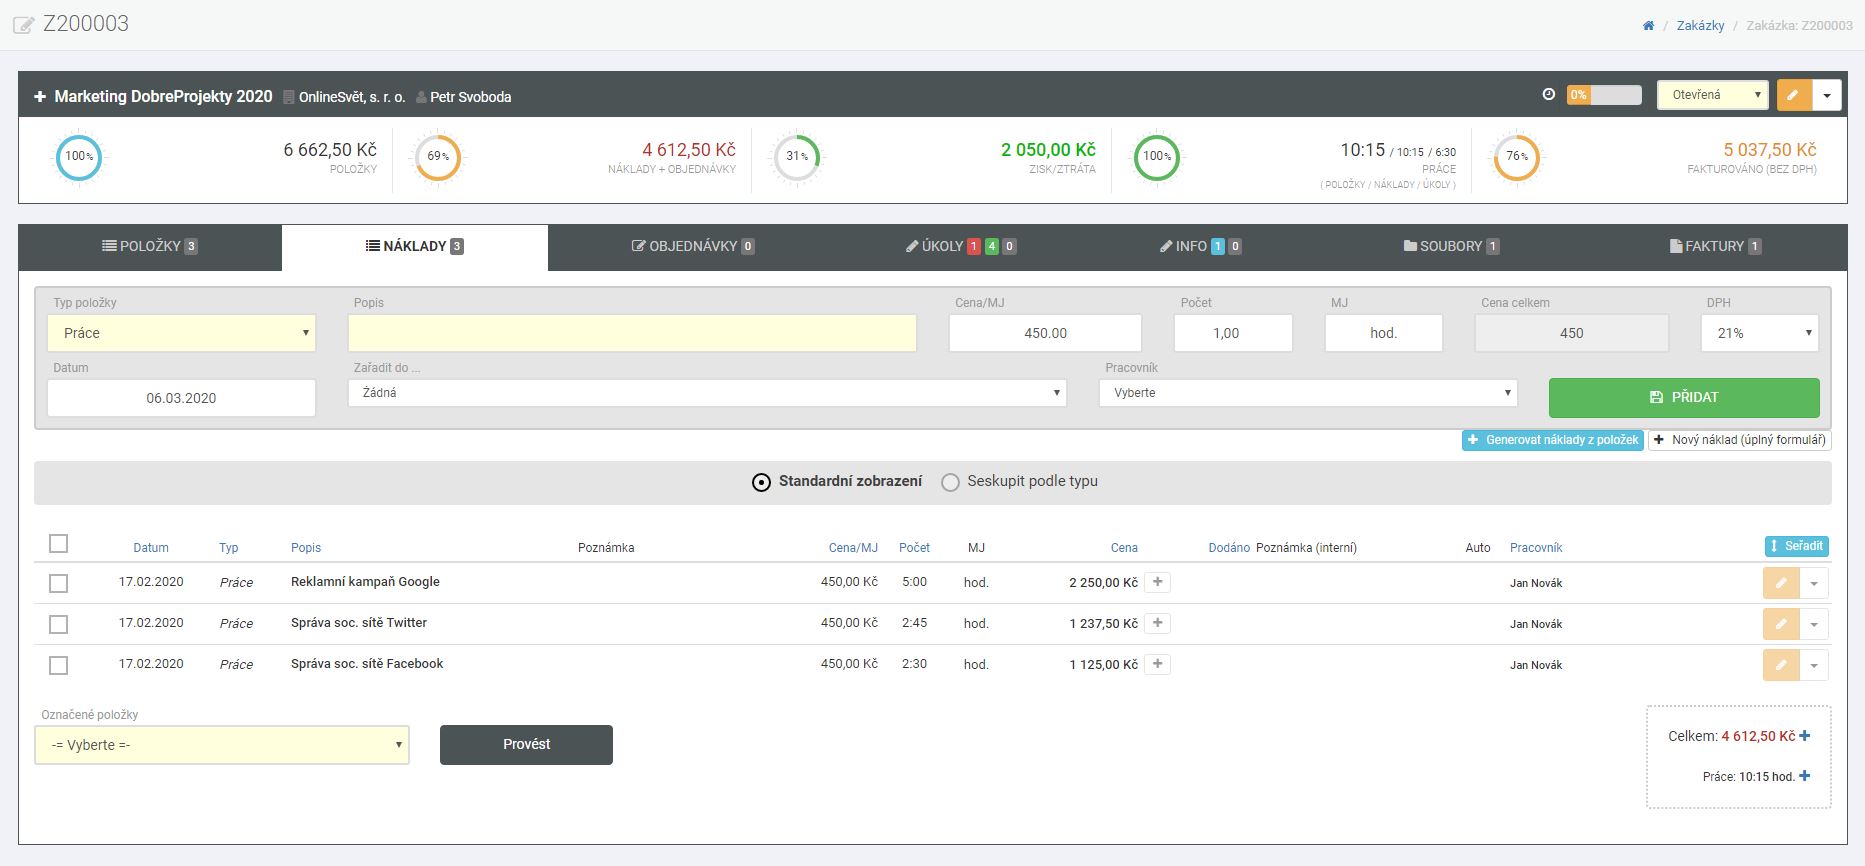Click plus icon in Správa soc. sítě Twitter row
This screenshot has width=1865, height=866.
click(x=1157, y=623)
